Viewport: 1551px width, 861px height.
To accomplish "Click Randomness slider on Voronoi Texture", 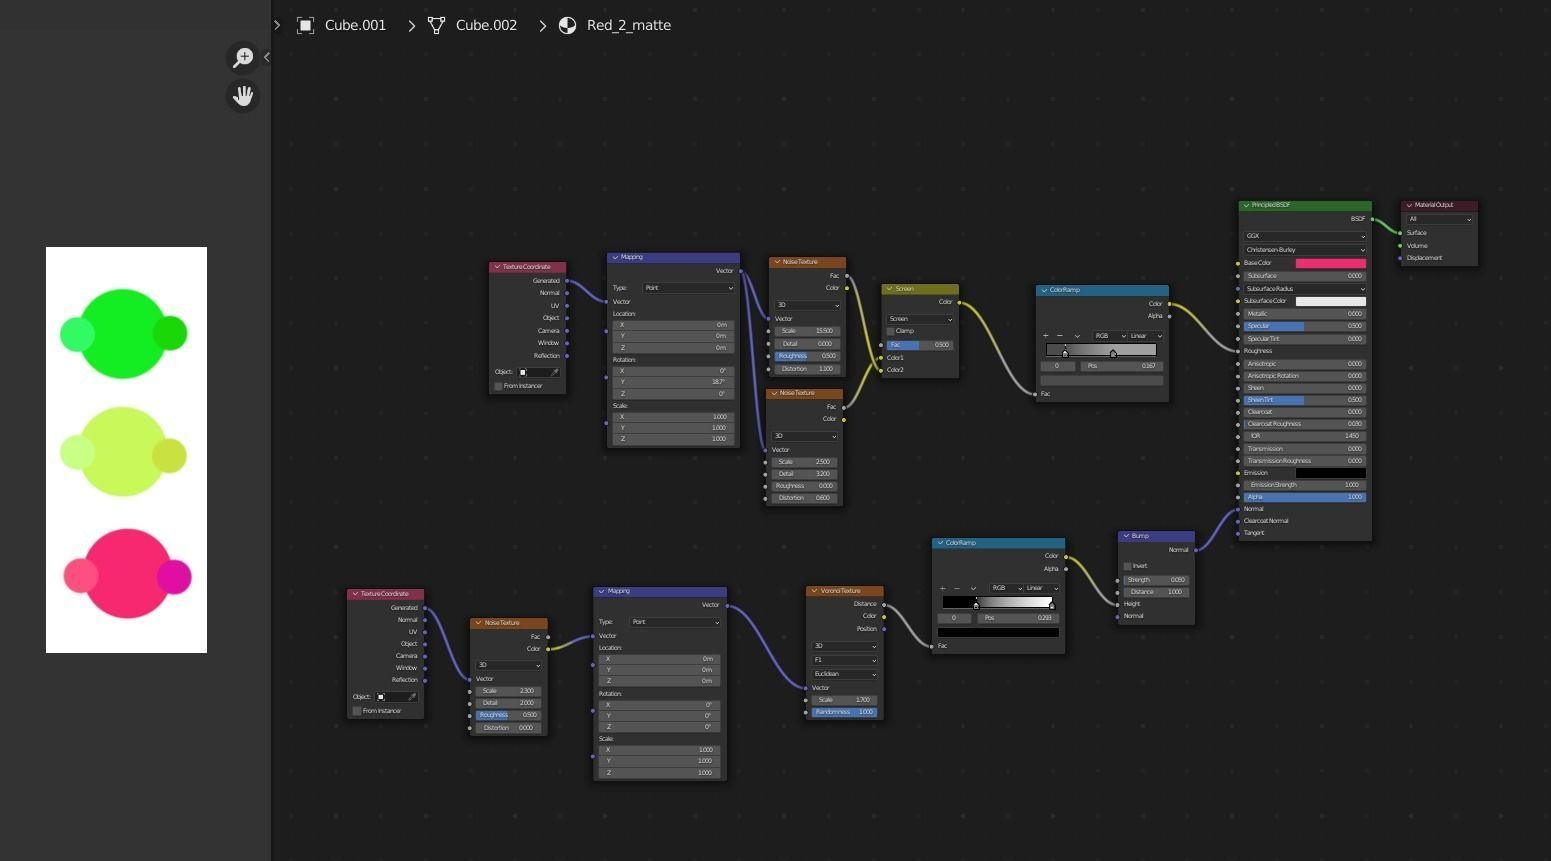I will click(845, 712).
